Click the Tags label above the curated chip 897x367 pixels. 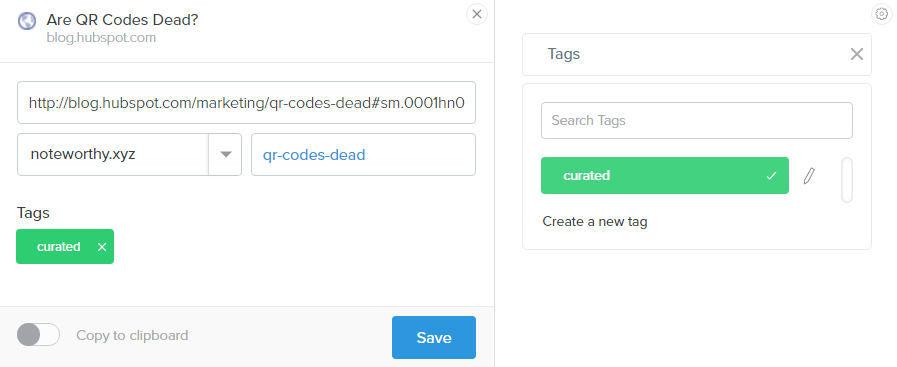coord(33,213)
